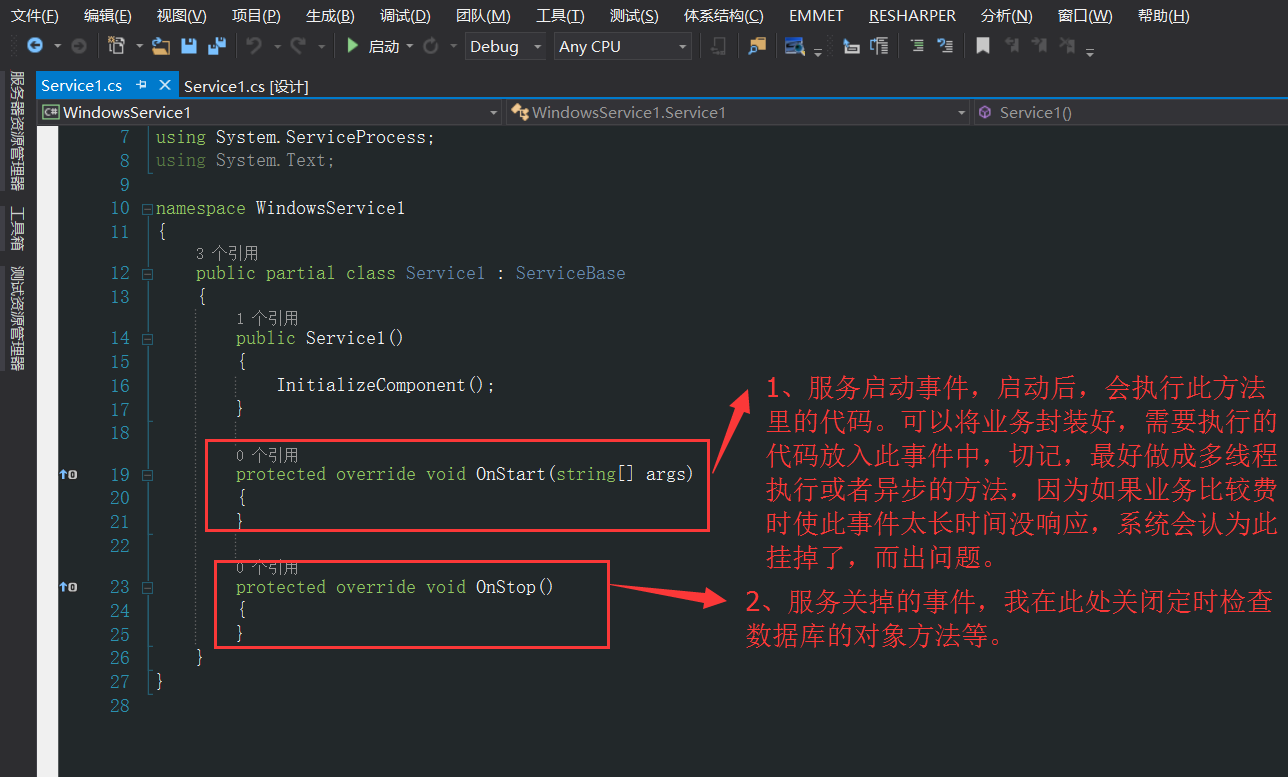This screenshot has width=1288, height=777.
Task: Collapse the OnStart method block
Action: (x=148, y=474)
